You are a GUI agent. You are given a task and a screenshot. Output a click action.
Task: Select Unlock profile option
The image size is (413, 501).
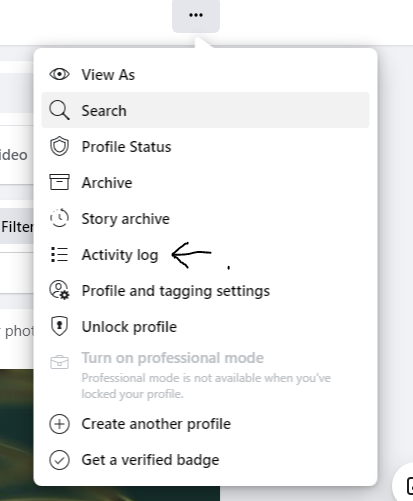click(x=205, y=326)
